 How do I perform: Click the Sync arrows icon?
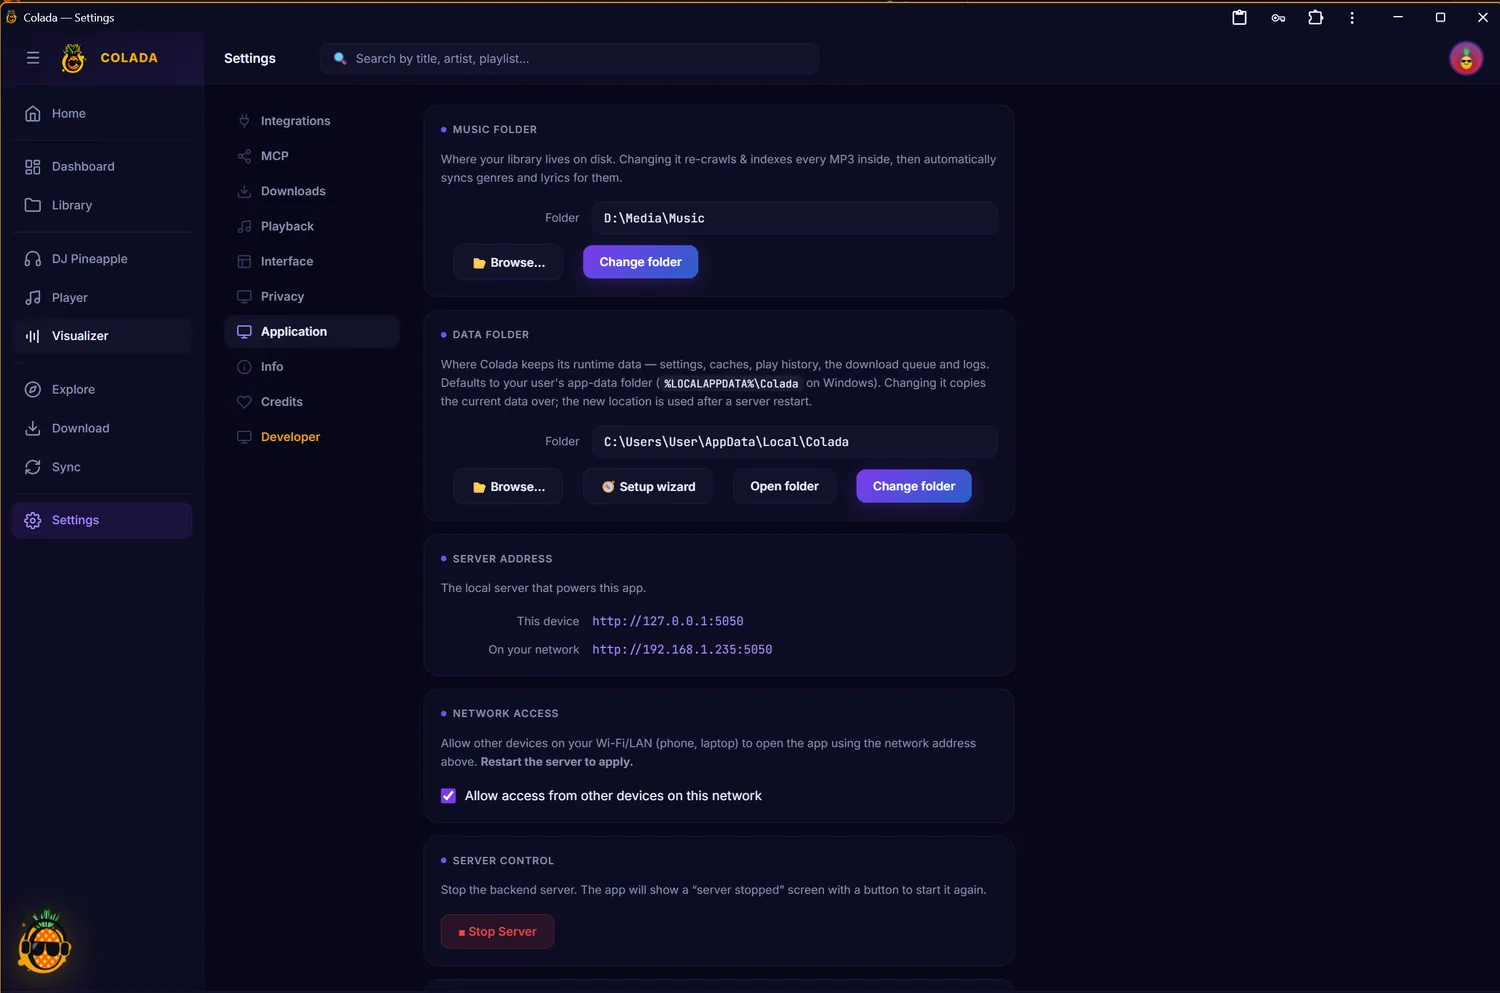33,467
